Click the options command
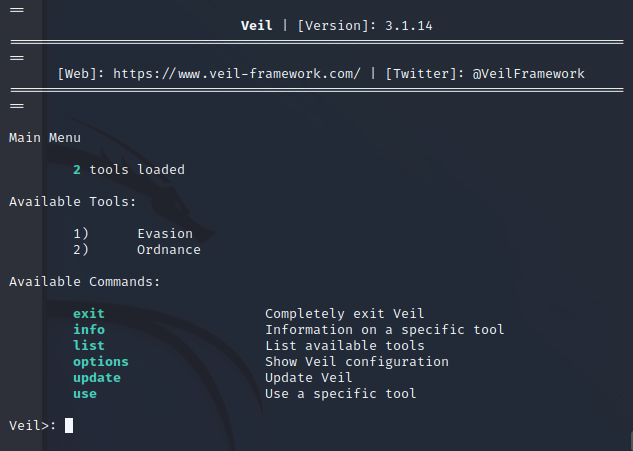Viewport: 633px width, 451px height. pyautogui.click(x=101, y=361)
